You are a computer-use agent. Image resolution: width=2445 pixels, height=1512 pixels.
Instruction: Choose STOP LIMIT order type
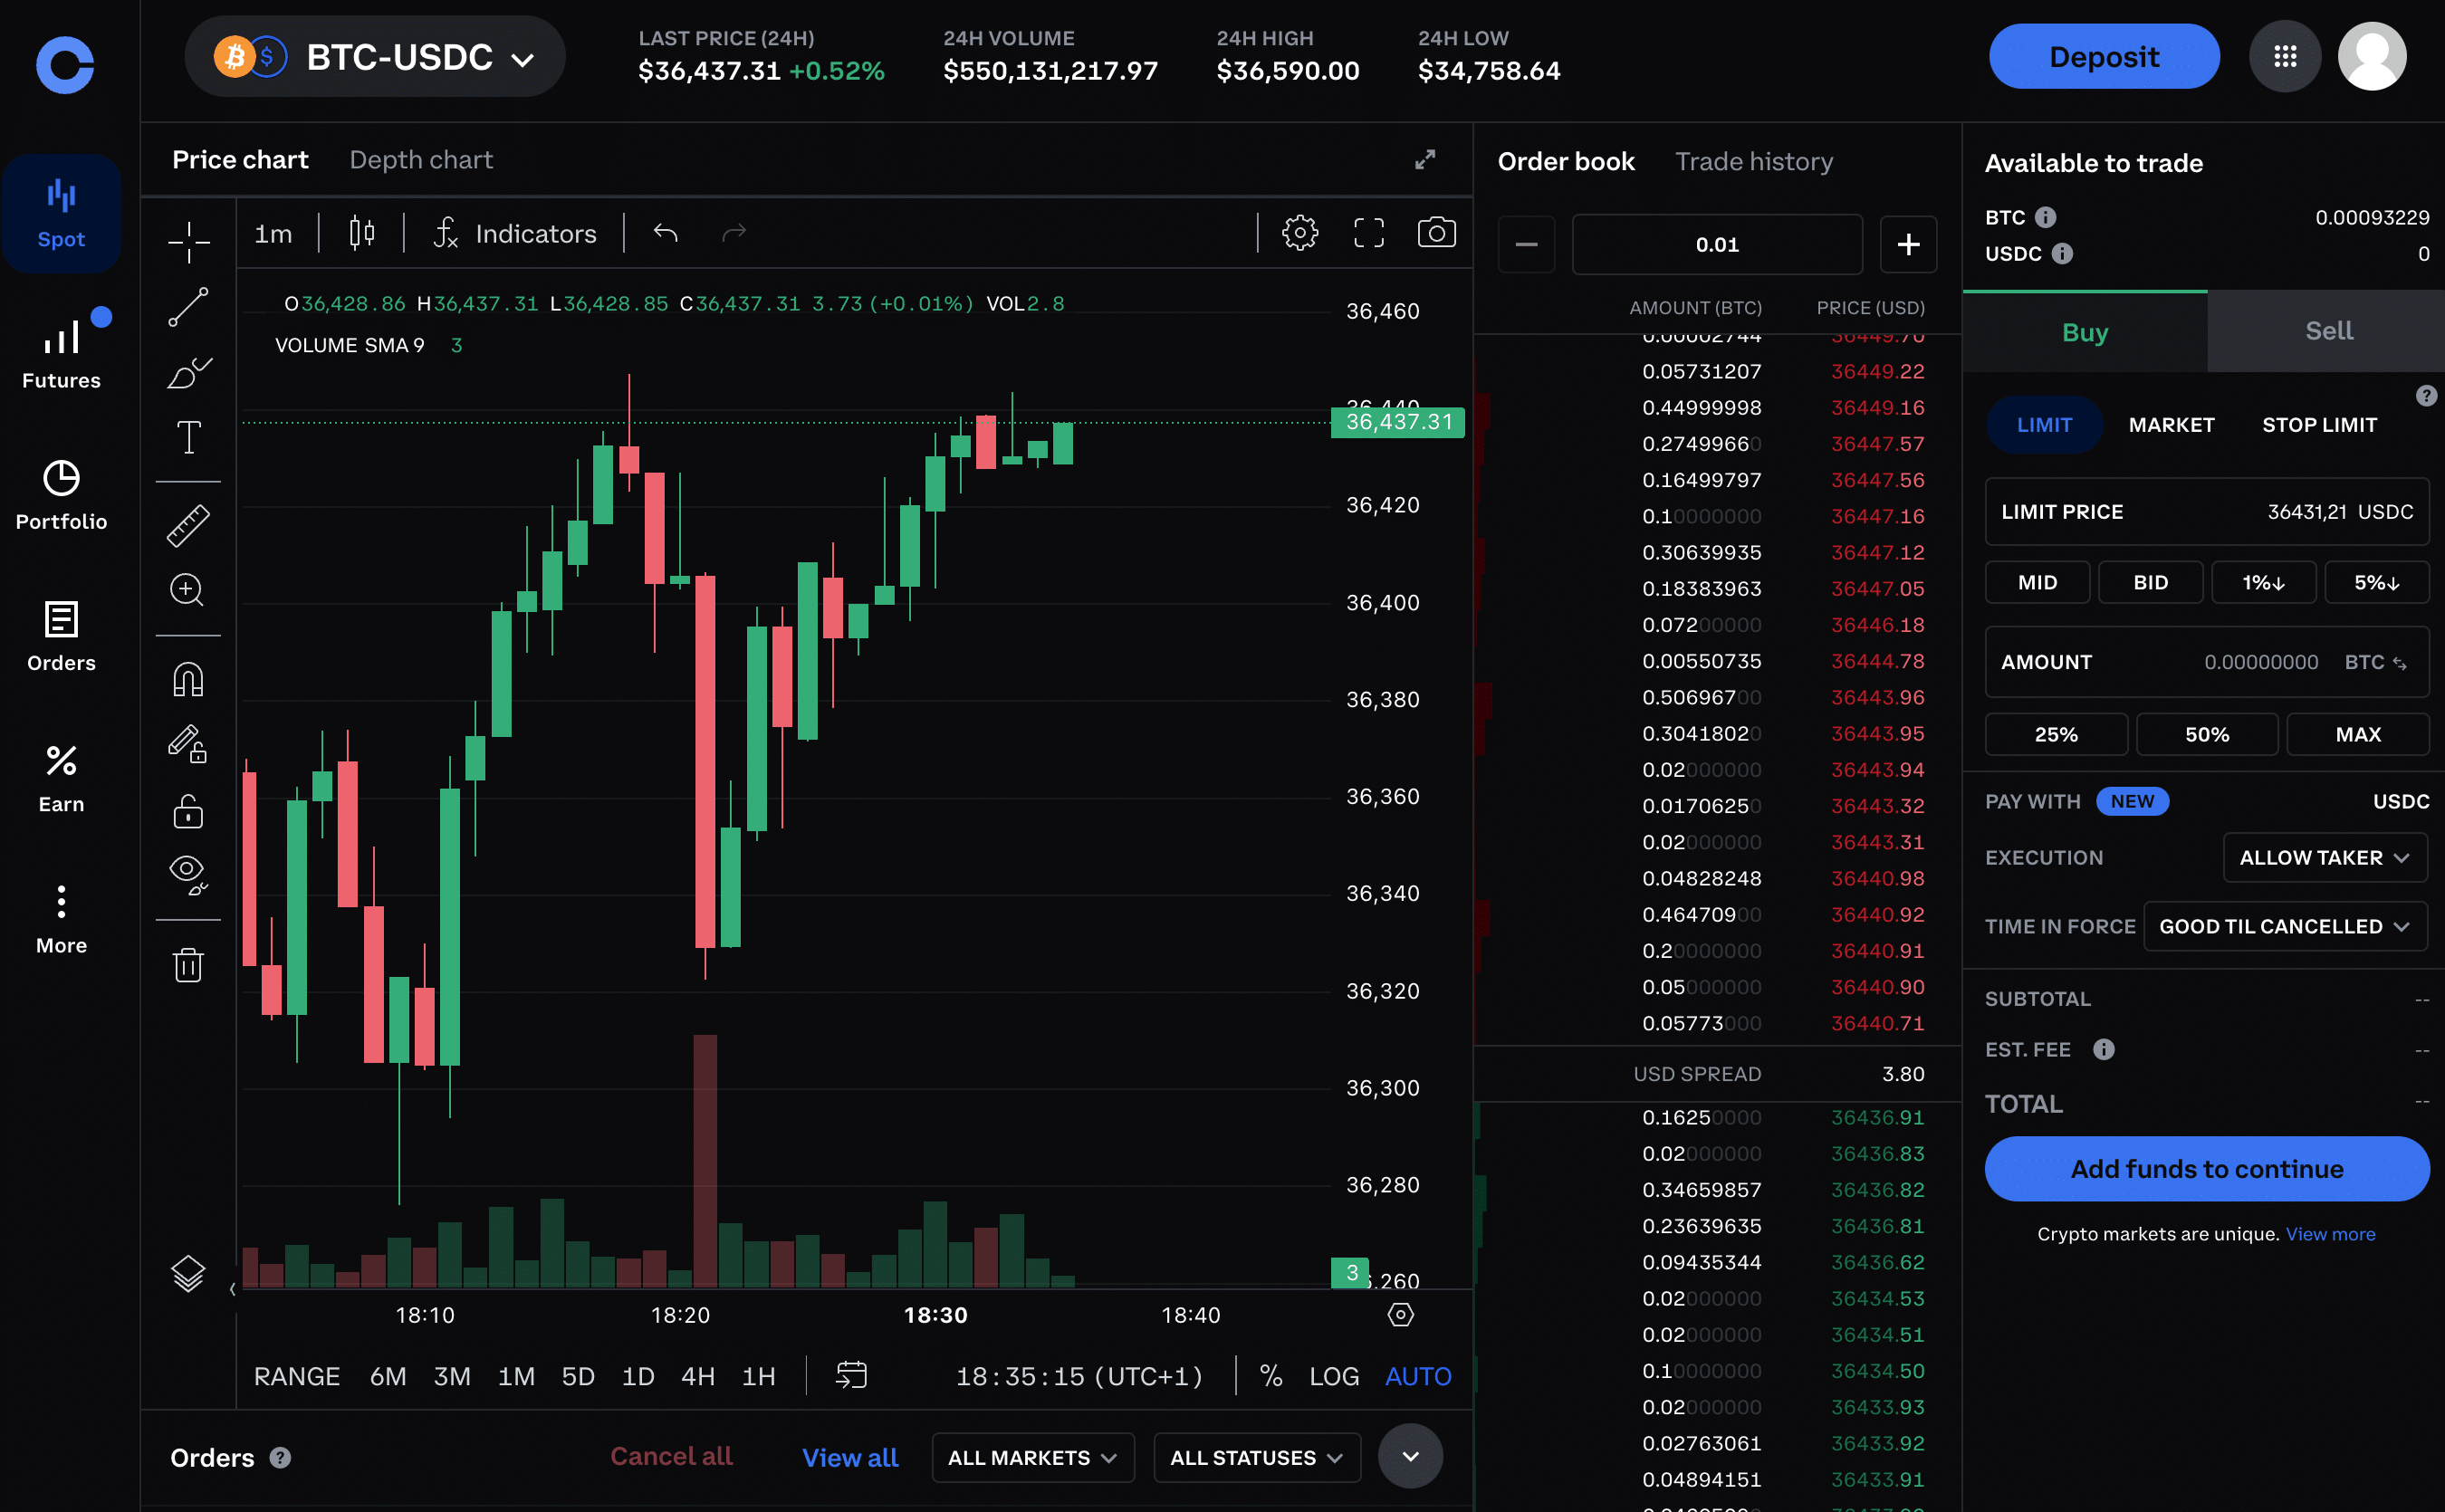2319,425
